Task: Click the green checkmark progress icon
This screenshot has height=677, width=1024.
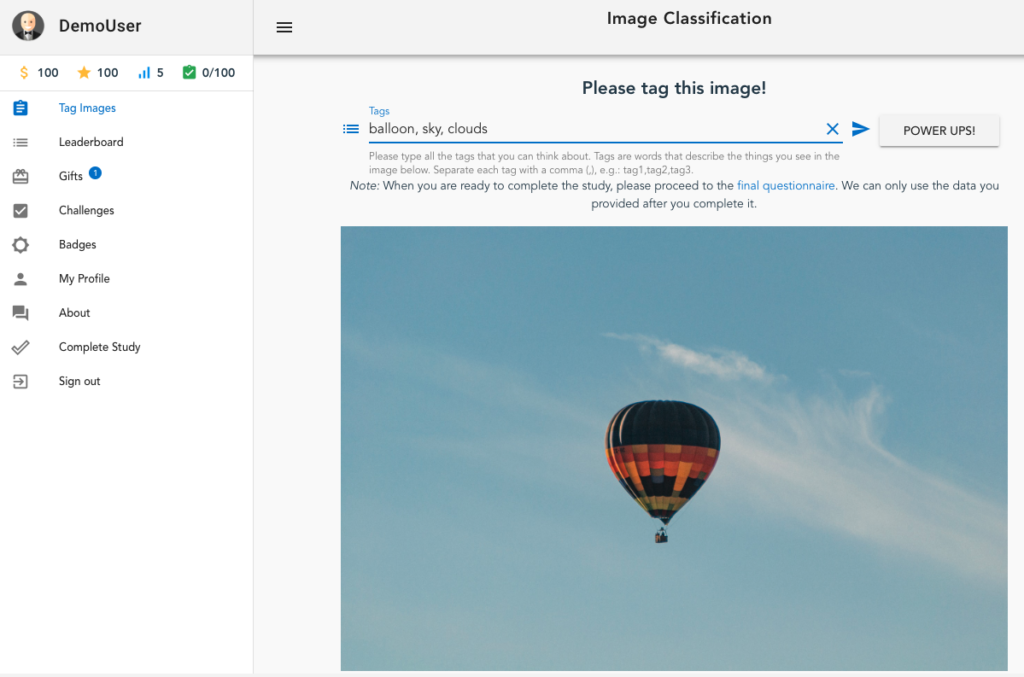Action: click(x=189, y=72)
